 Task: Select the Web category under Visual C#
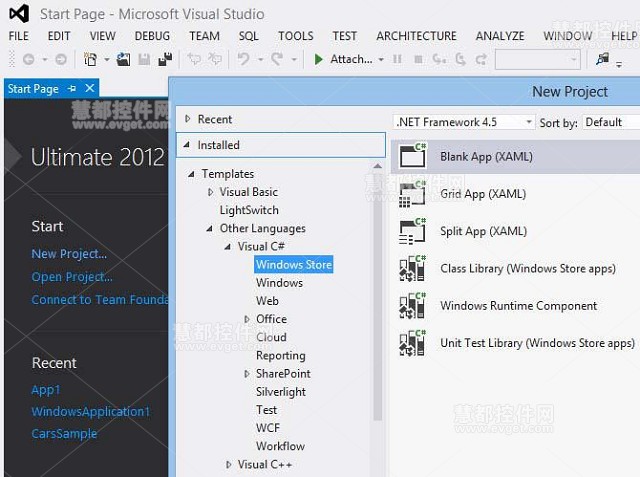point(267,301)
